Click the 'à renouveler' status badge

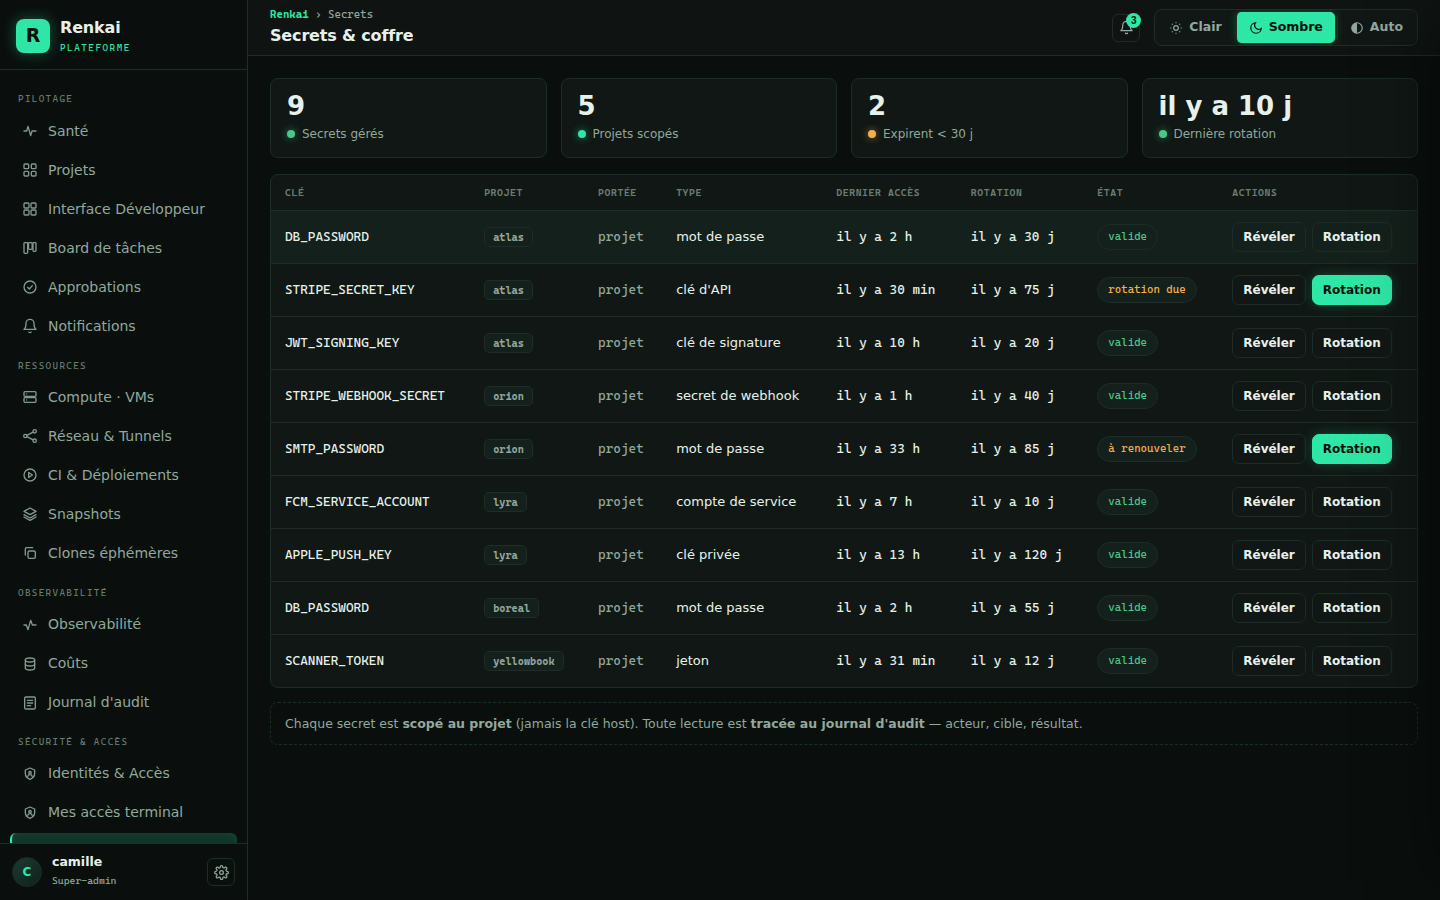(x=1146, y=449)
